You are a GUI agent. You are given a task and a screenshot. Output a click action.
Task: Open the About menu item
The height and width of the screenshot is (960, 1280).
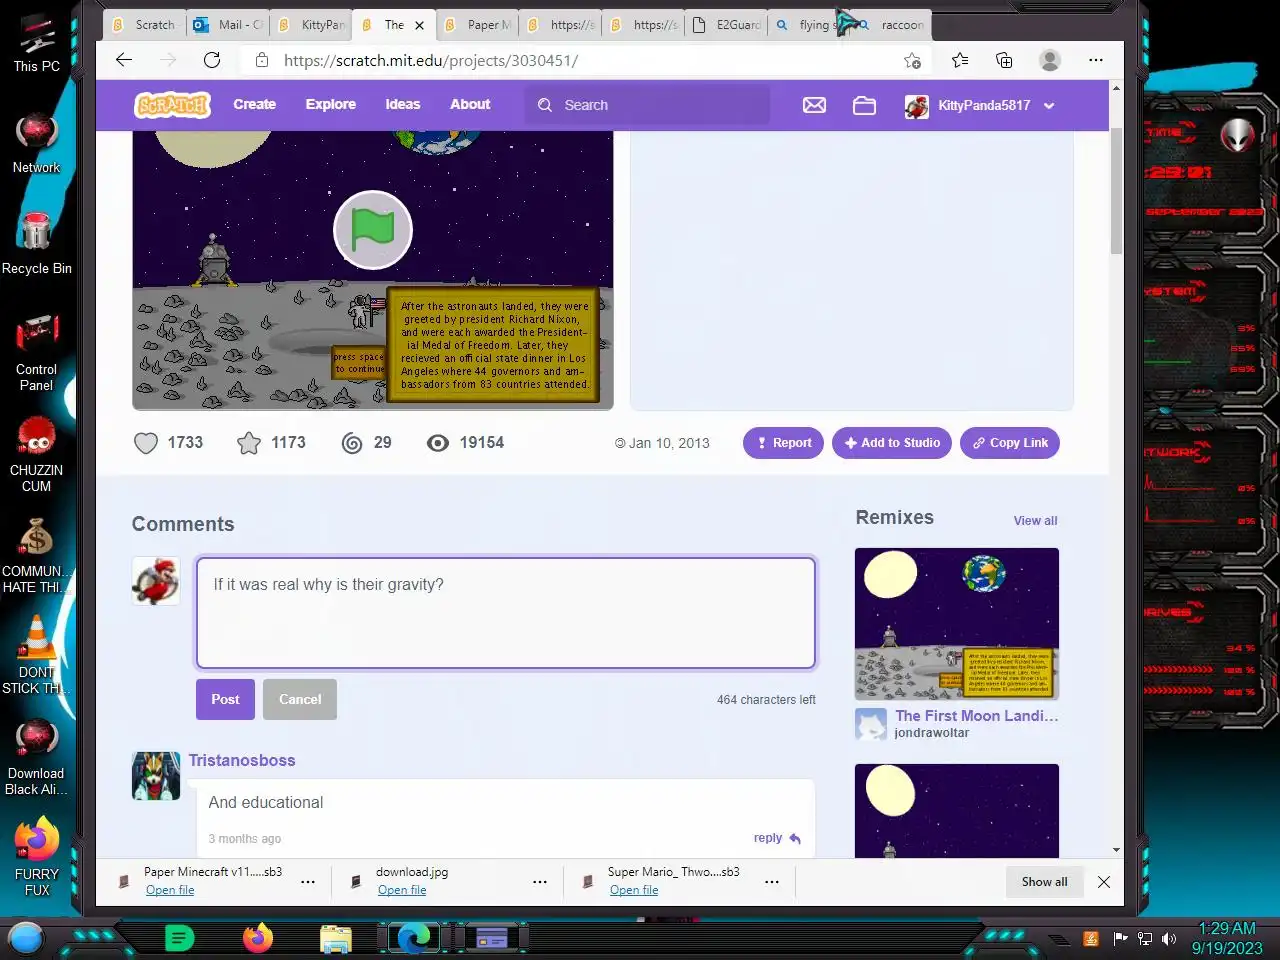470,104
